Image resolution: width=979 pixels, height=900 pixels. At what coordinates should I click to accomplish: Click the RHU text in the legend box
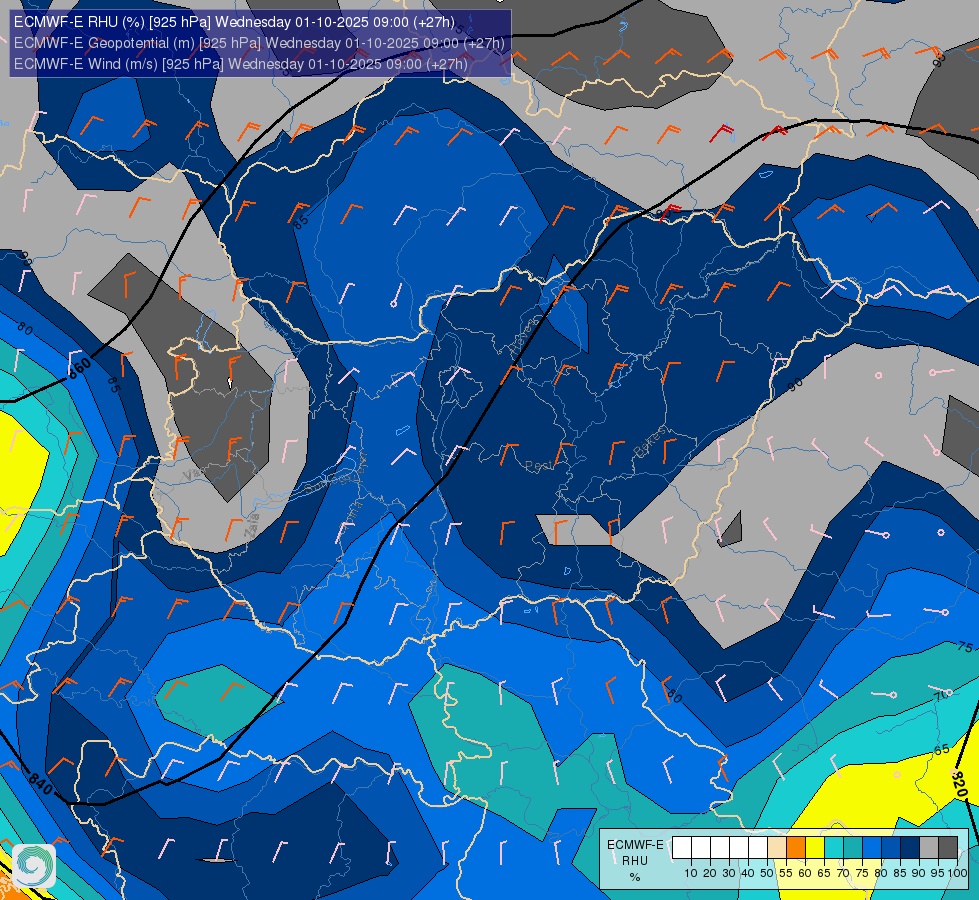click(x=635, y=861)
